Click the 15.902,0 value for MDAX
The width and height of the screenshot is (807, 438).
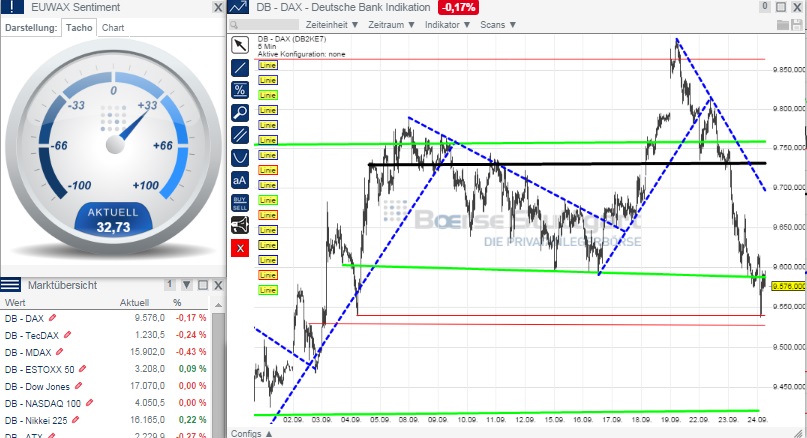click(148, 352)
